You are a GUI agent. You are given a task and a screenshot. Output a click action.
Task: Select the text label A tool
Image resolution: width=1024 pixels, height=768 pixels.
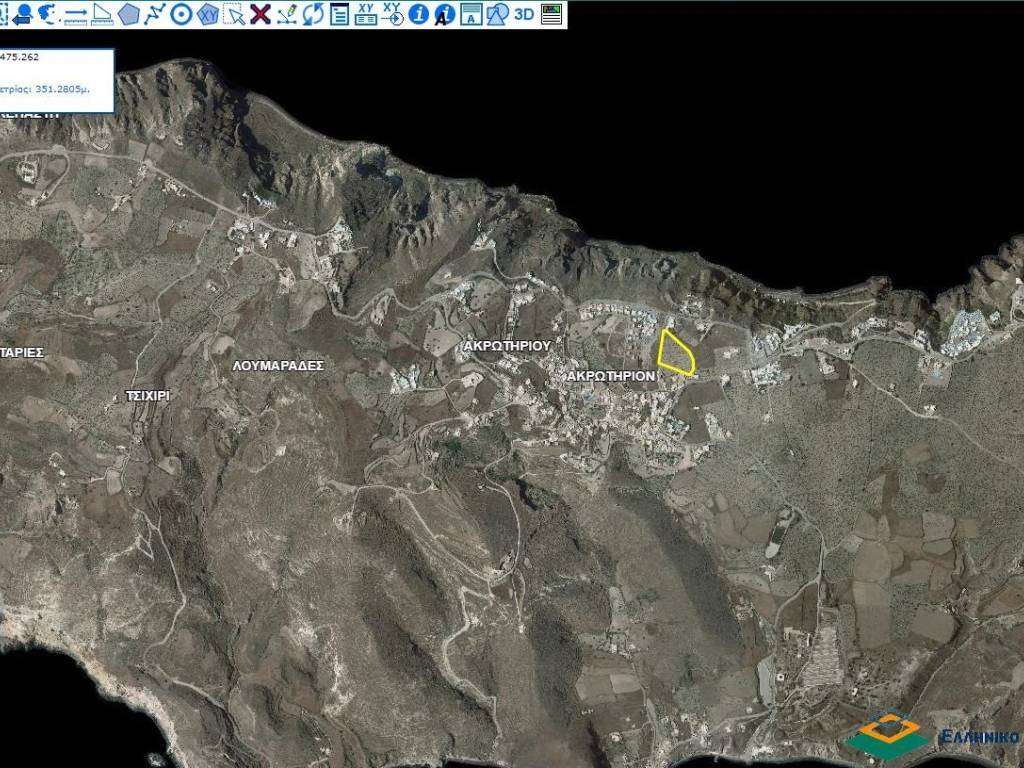pos(471,14)
